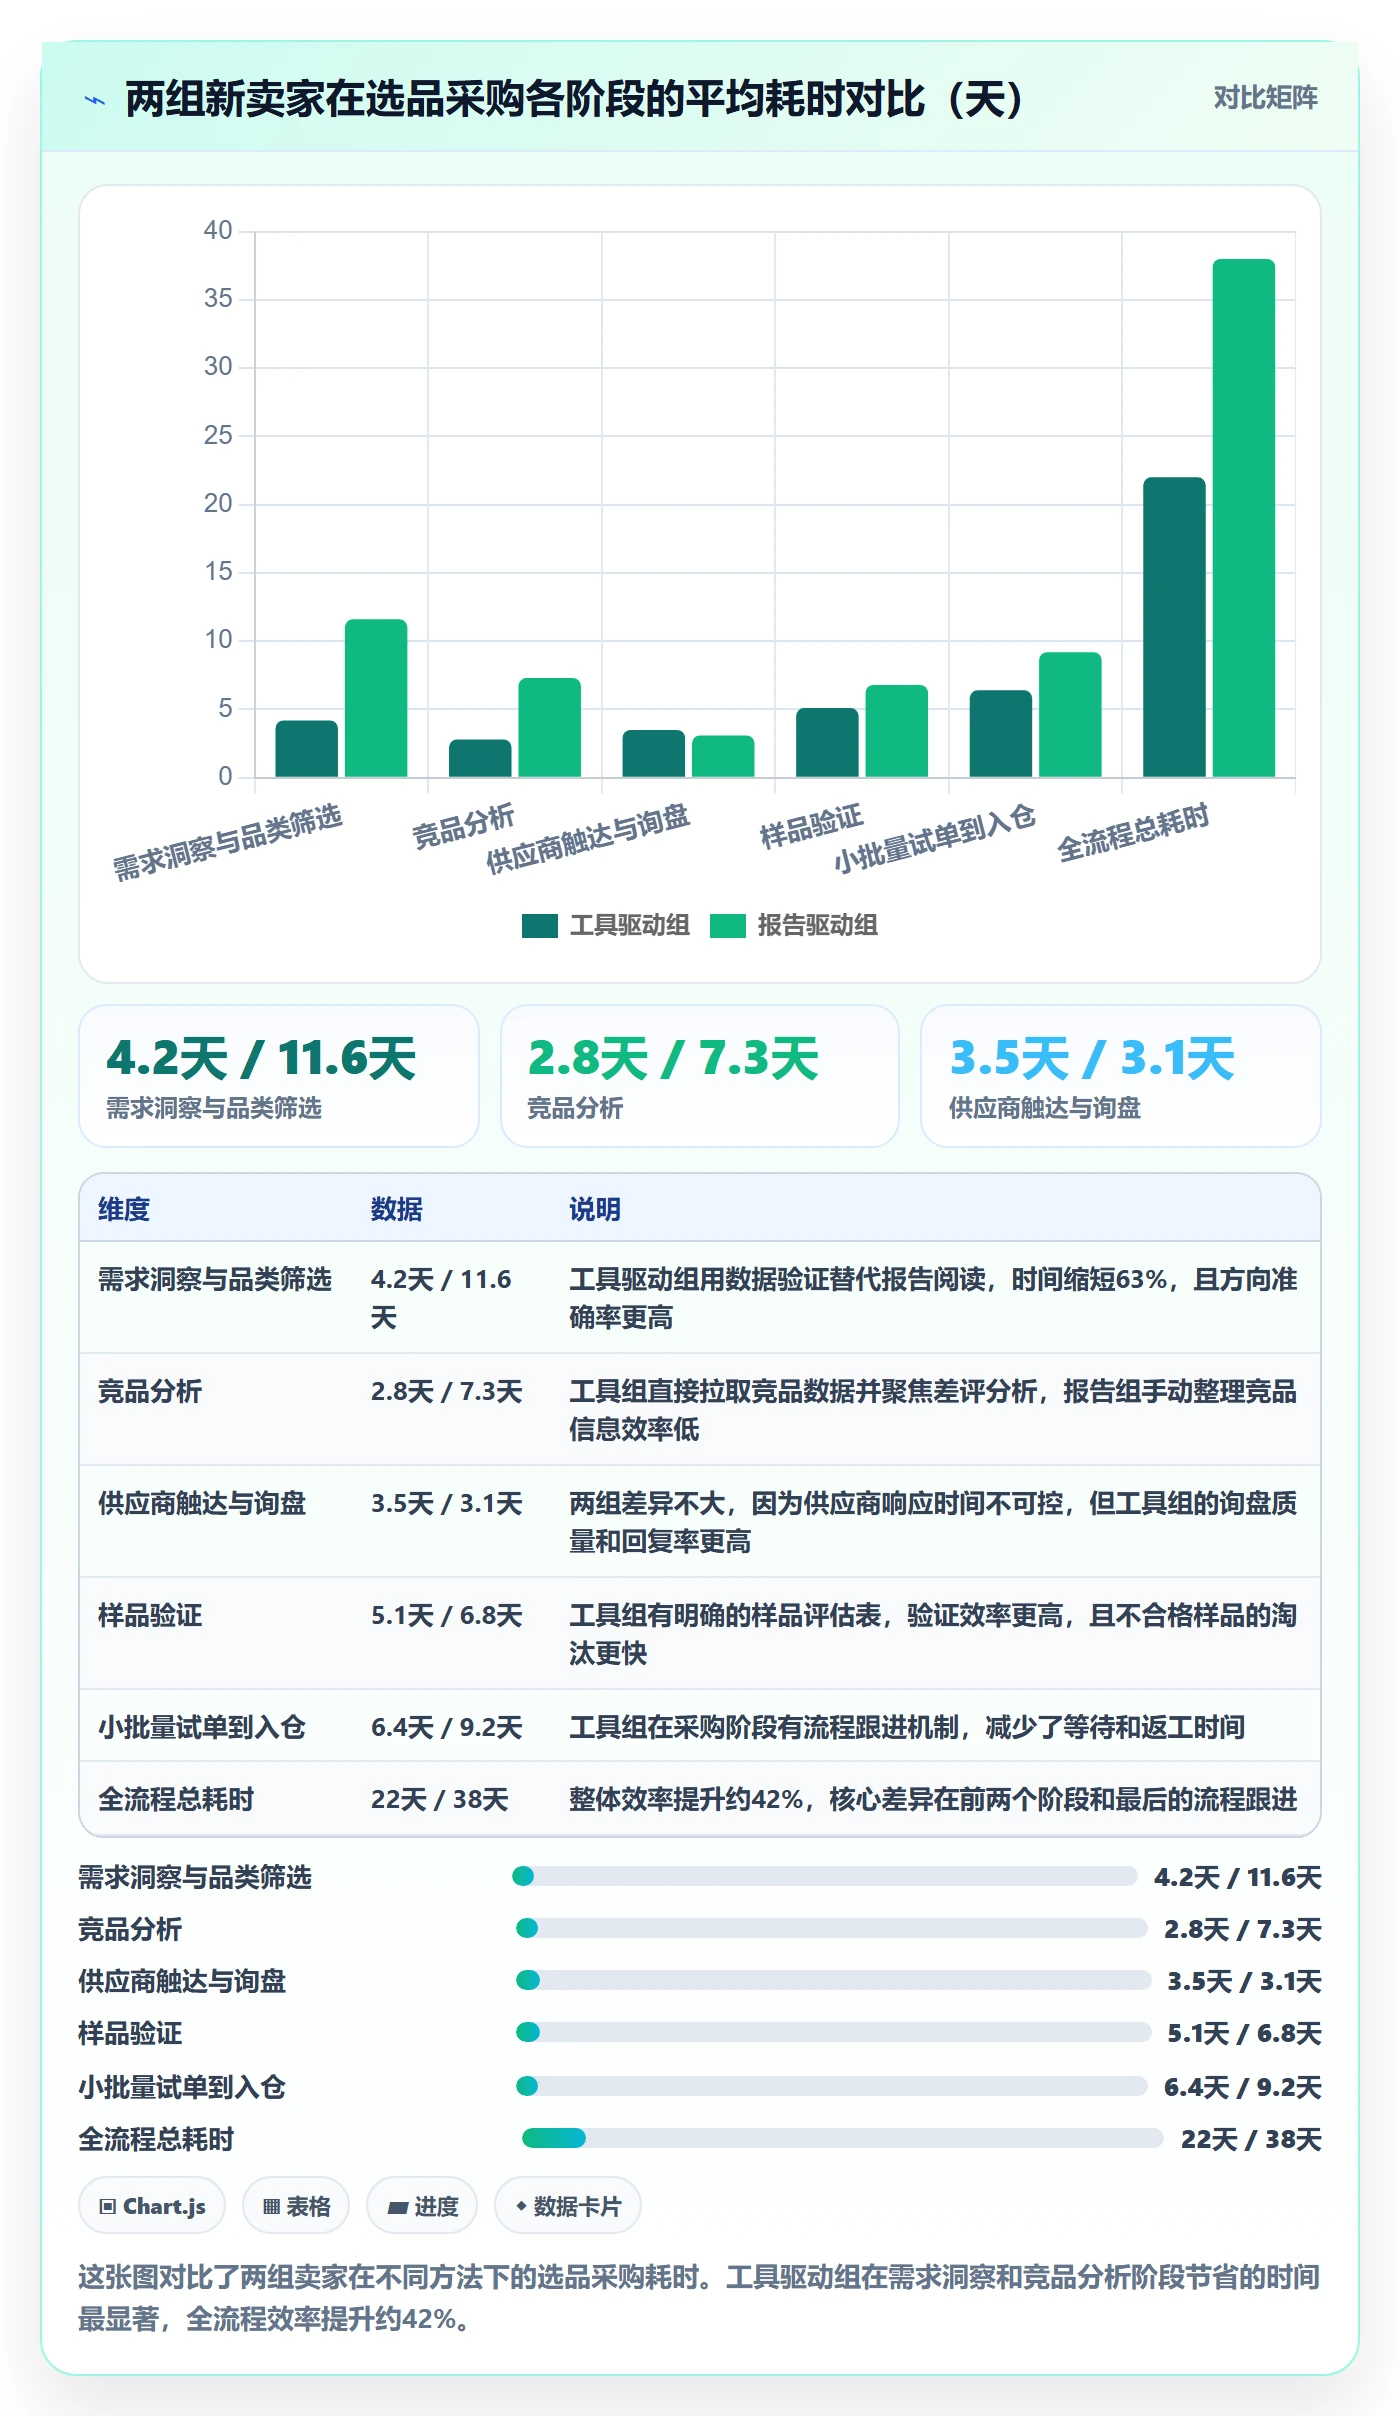Screen dimensions: 1400x2416
Task: Click the 供应商触达与询盘 progress bar
Action: [x=833, y=1980]
